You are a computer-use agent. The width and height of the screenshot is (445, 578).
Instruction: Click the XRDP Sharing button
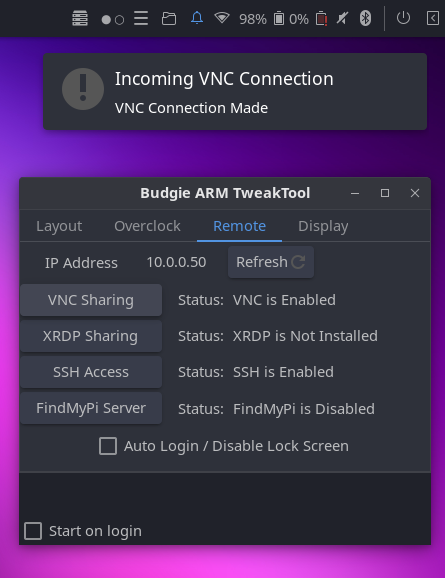(91, 336)
